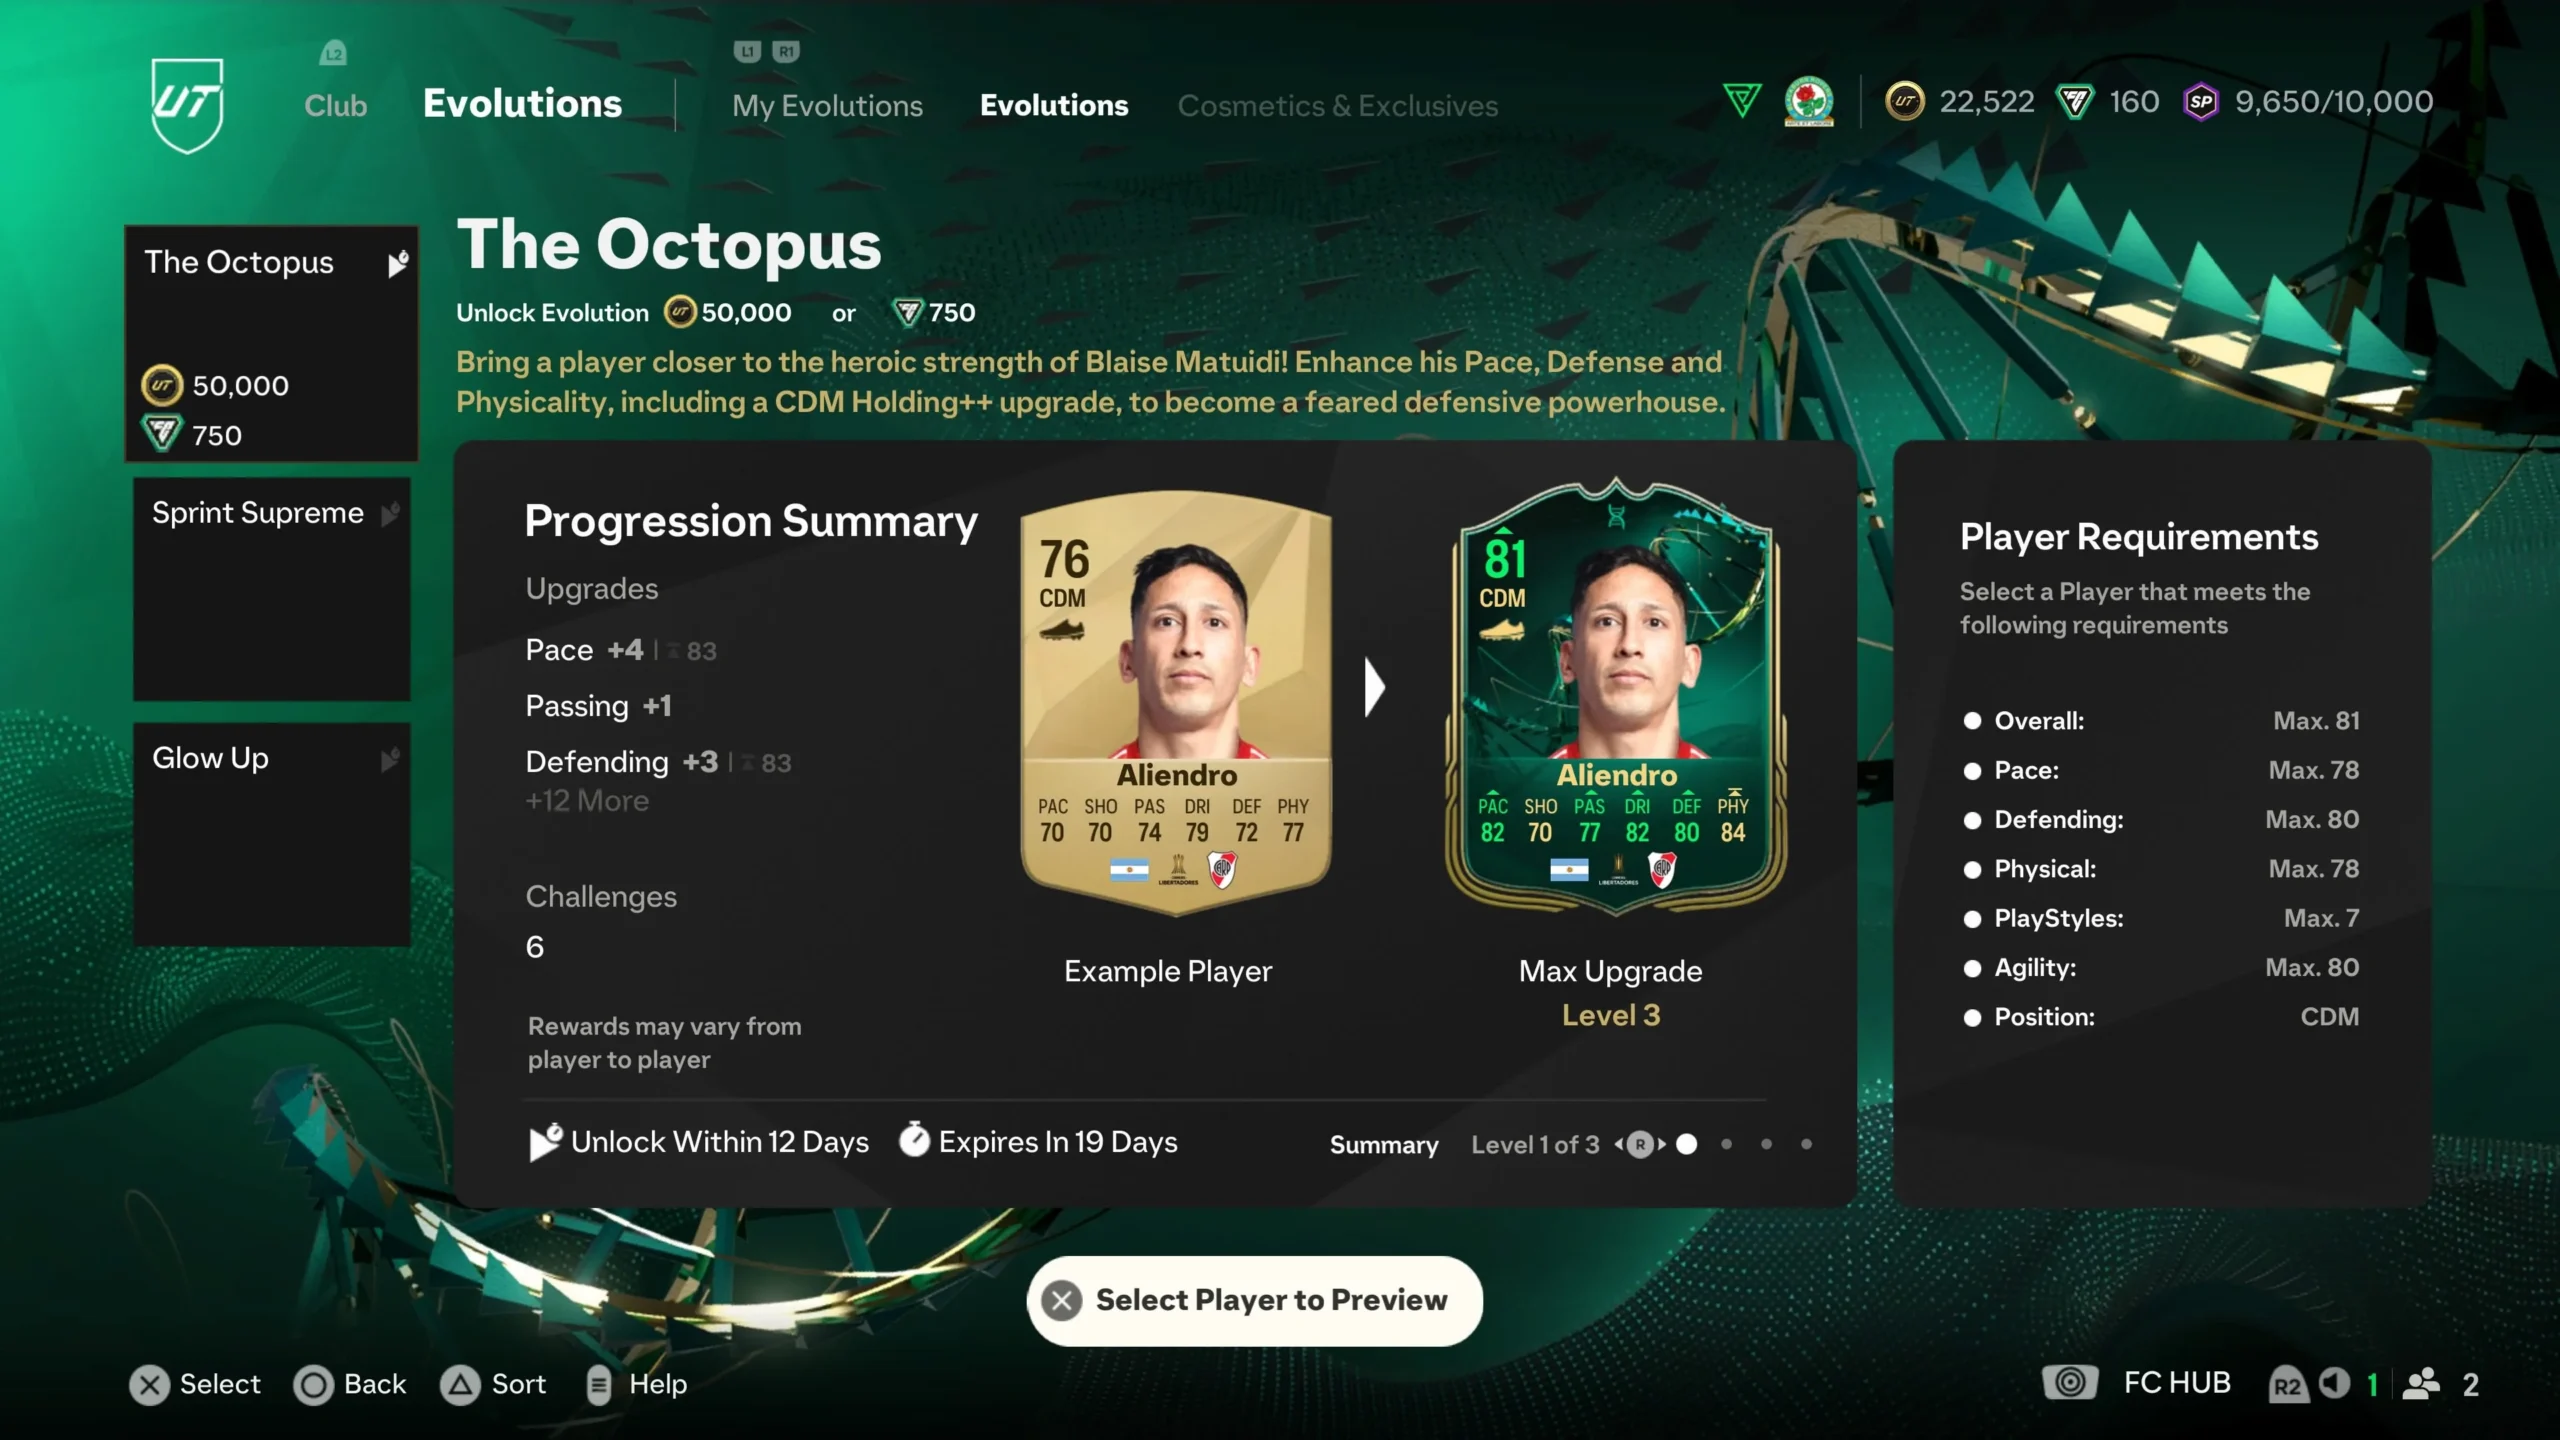2560x1440 pixels.
Task: Toggle to next progression level arrow
Action: click(x=1658, y=1143)
